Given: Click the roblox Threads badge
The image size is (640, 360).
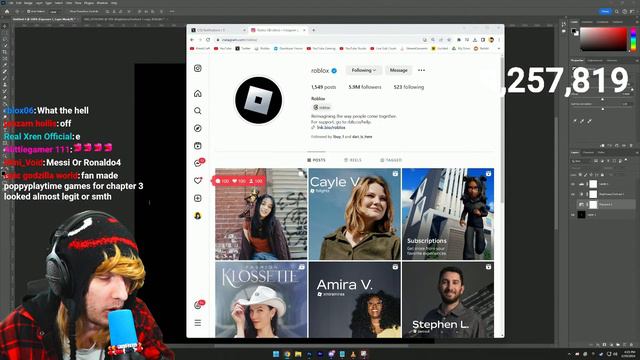Looking at the screenshot, I should coord(322,107).
